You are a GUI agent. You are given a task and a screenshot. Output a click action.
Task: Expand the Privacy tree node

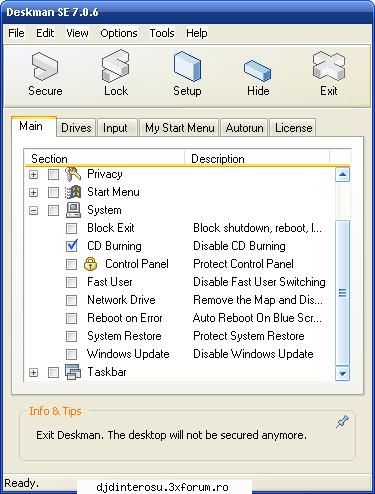click(33, 174)
